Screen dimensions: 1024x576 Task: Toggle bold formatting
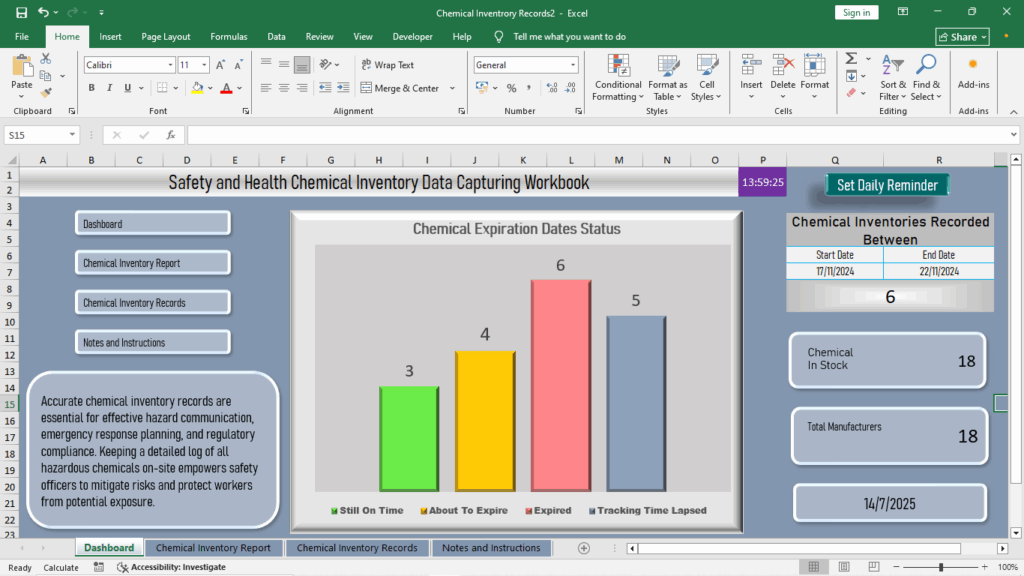(90, 88)
